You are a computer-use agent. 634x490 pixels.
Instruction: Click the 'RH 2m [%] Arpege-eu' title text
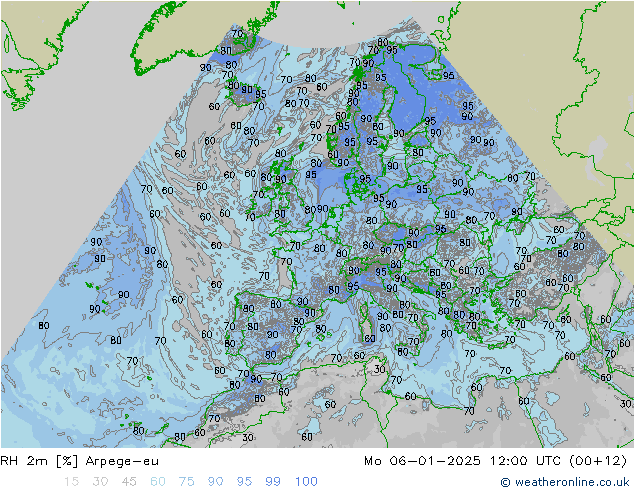click(x=80, y=461)
